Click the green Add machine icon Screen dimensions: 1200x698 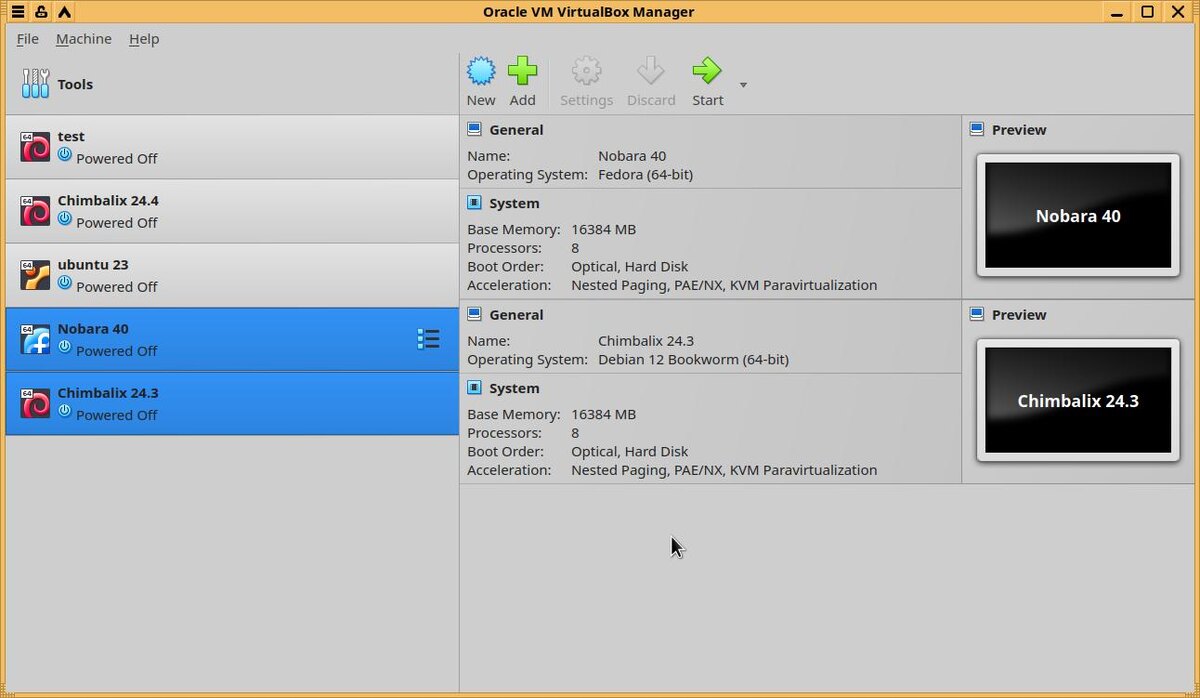(522, 71)
